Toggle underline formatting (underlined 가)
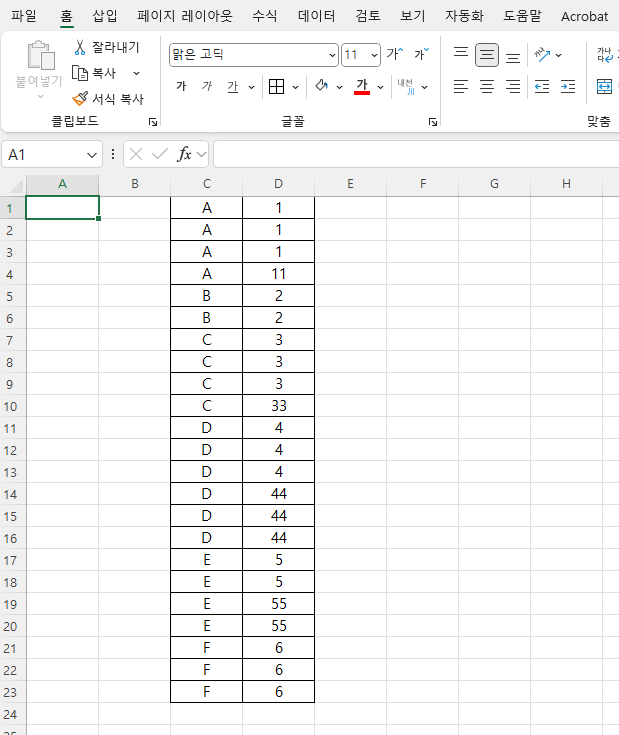 click(x=233, y=86)
